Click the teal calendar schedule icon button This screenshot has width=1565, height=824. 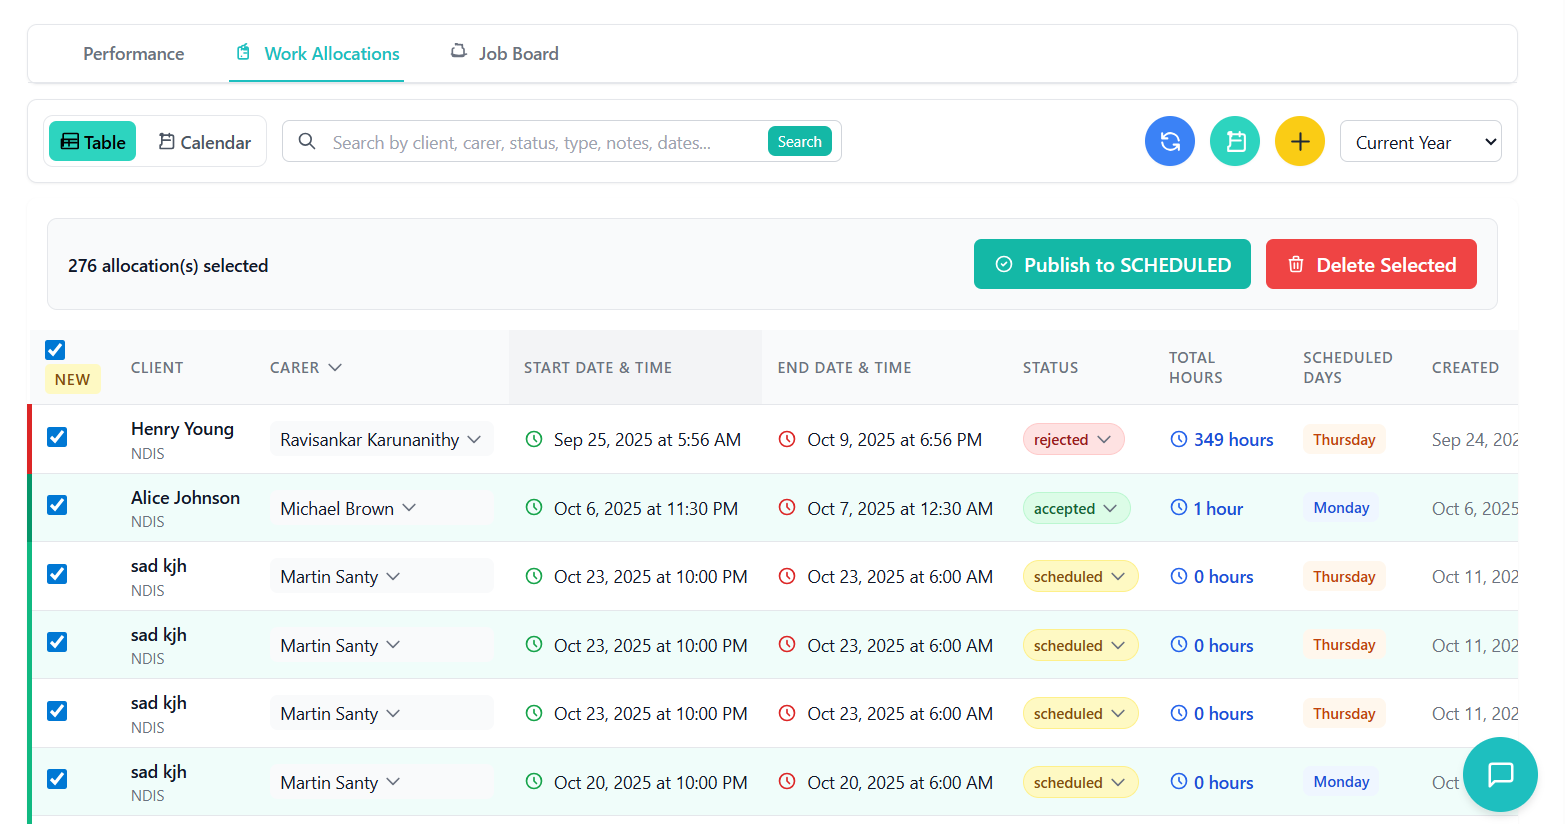pyautogui.click(x=1234, y=141)
